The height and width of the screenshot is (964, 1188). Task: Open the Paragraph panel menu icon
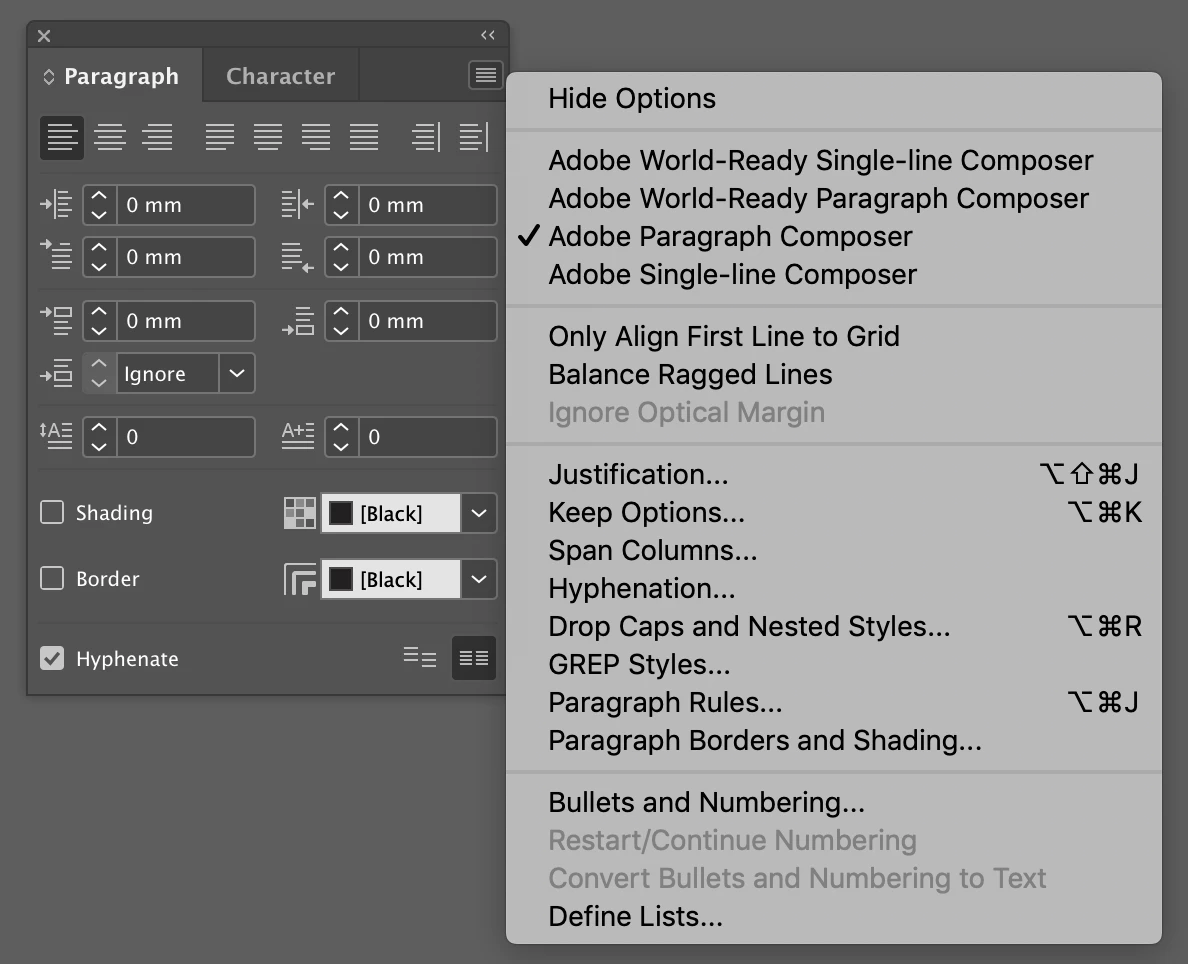click(x=486, y=75)
